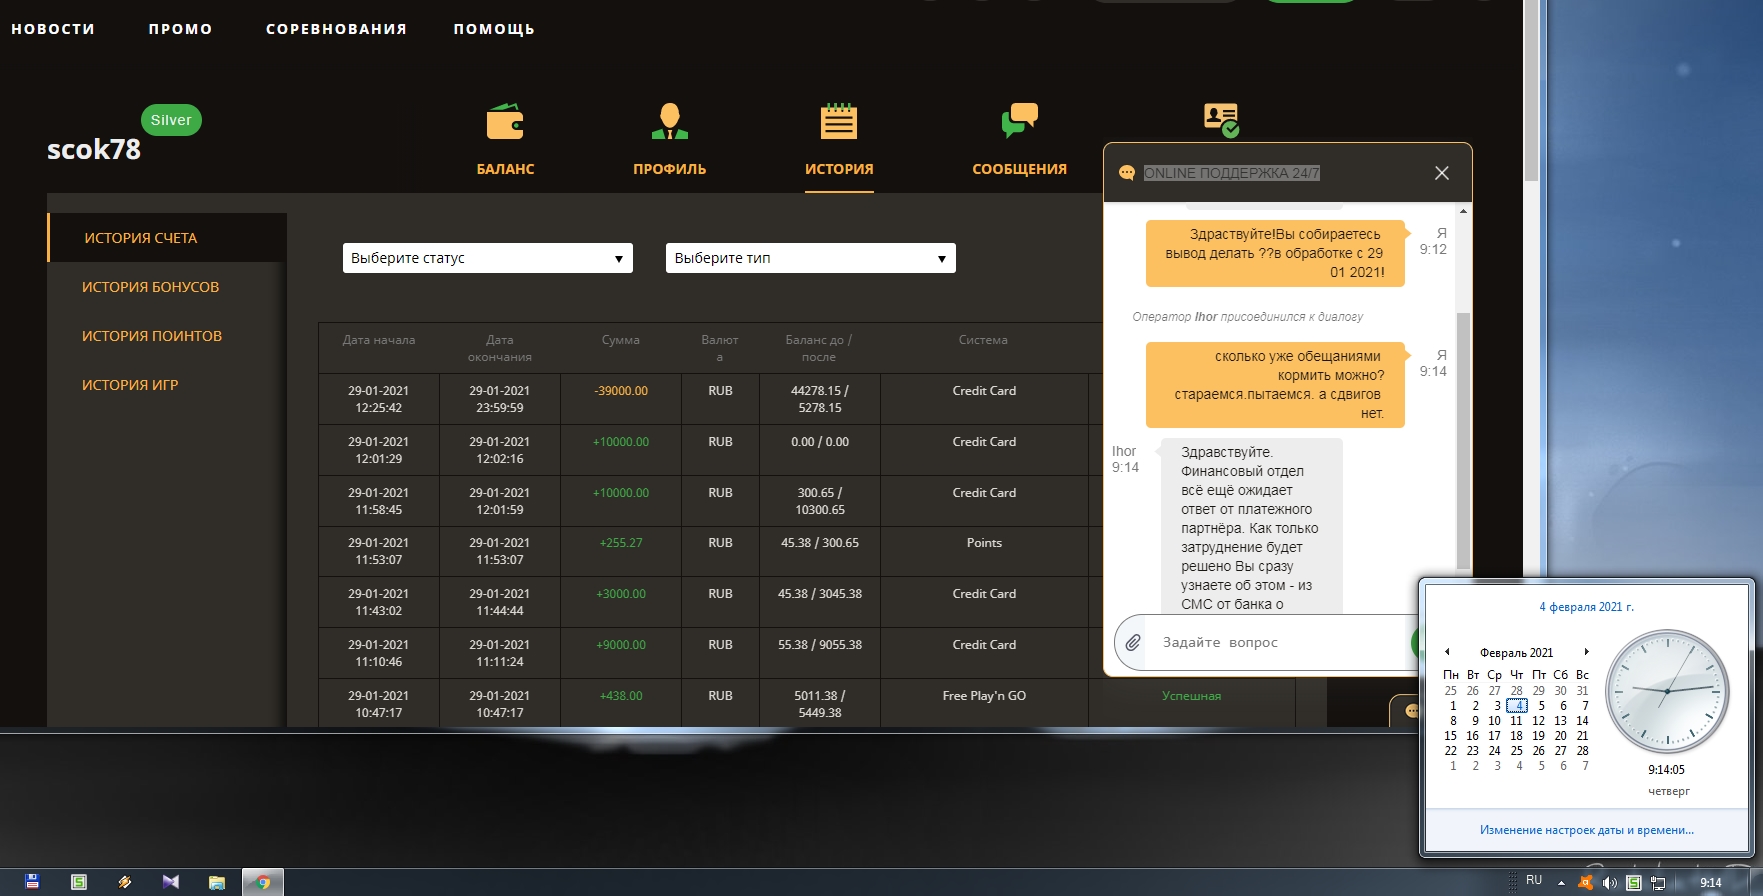Viewport: 1763px width, 896px height.
Task: Click the username scok78
Action: [94, 150]
